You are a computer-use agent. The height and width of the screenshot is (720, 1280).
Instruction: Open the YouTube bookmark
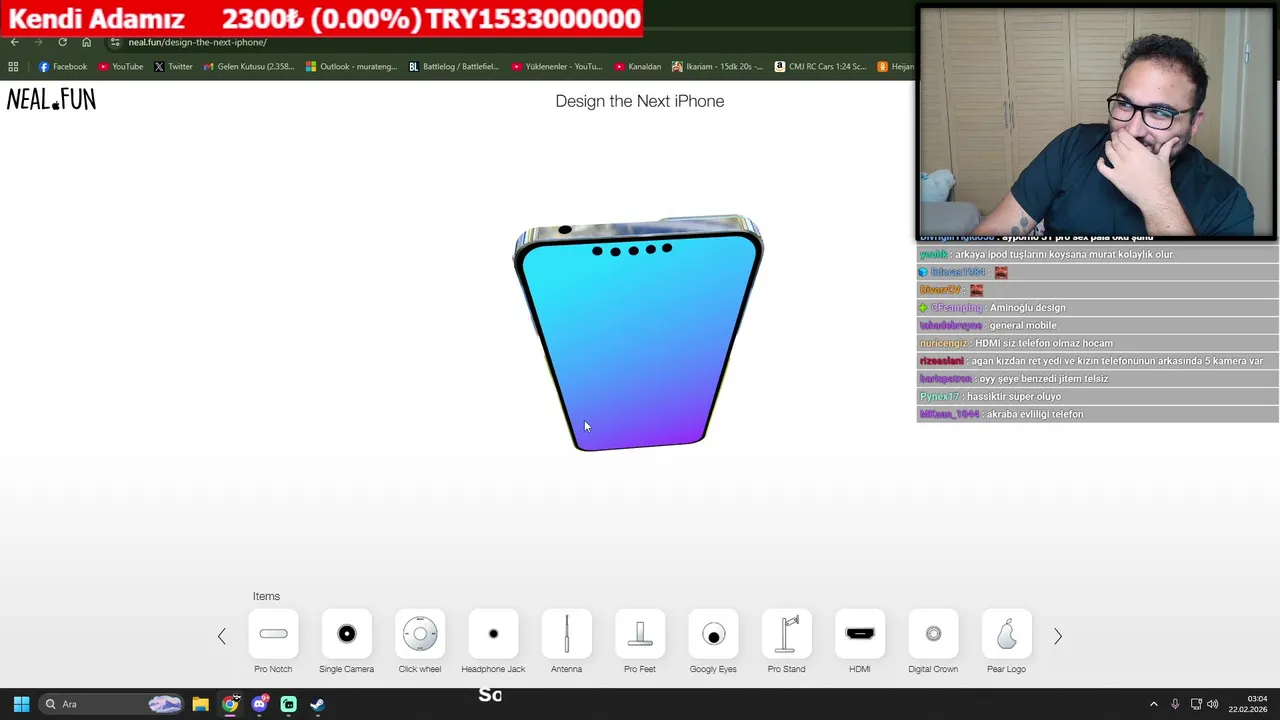[x=120, y=67]
